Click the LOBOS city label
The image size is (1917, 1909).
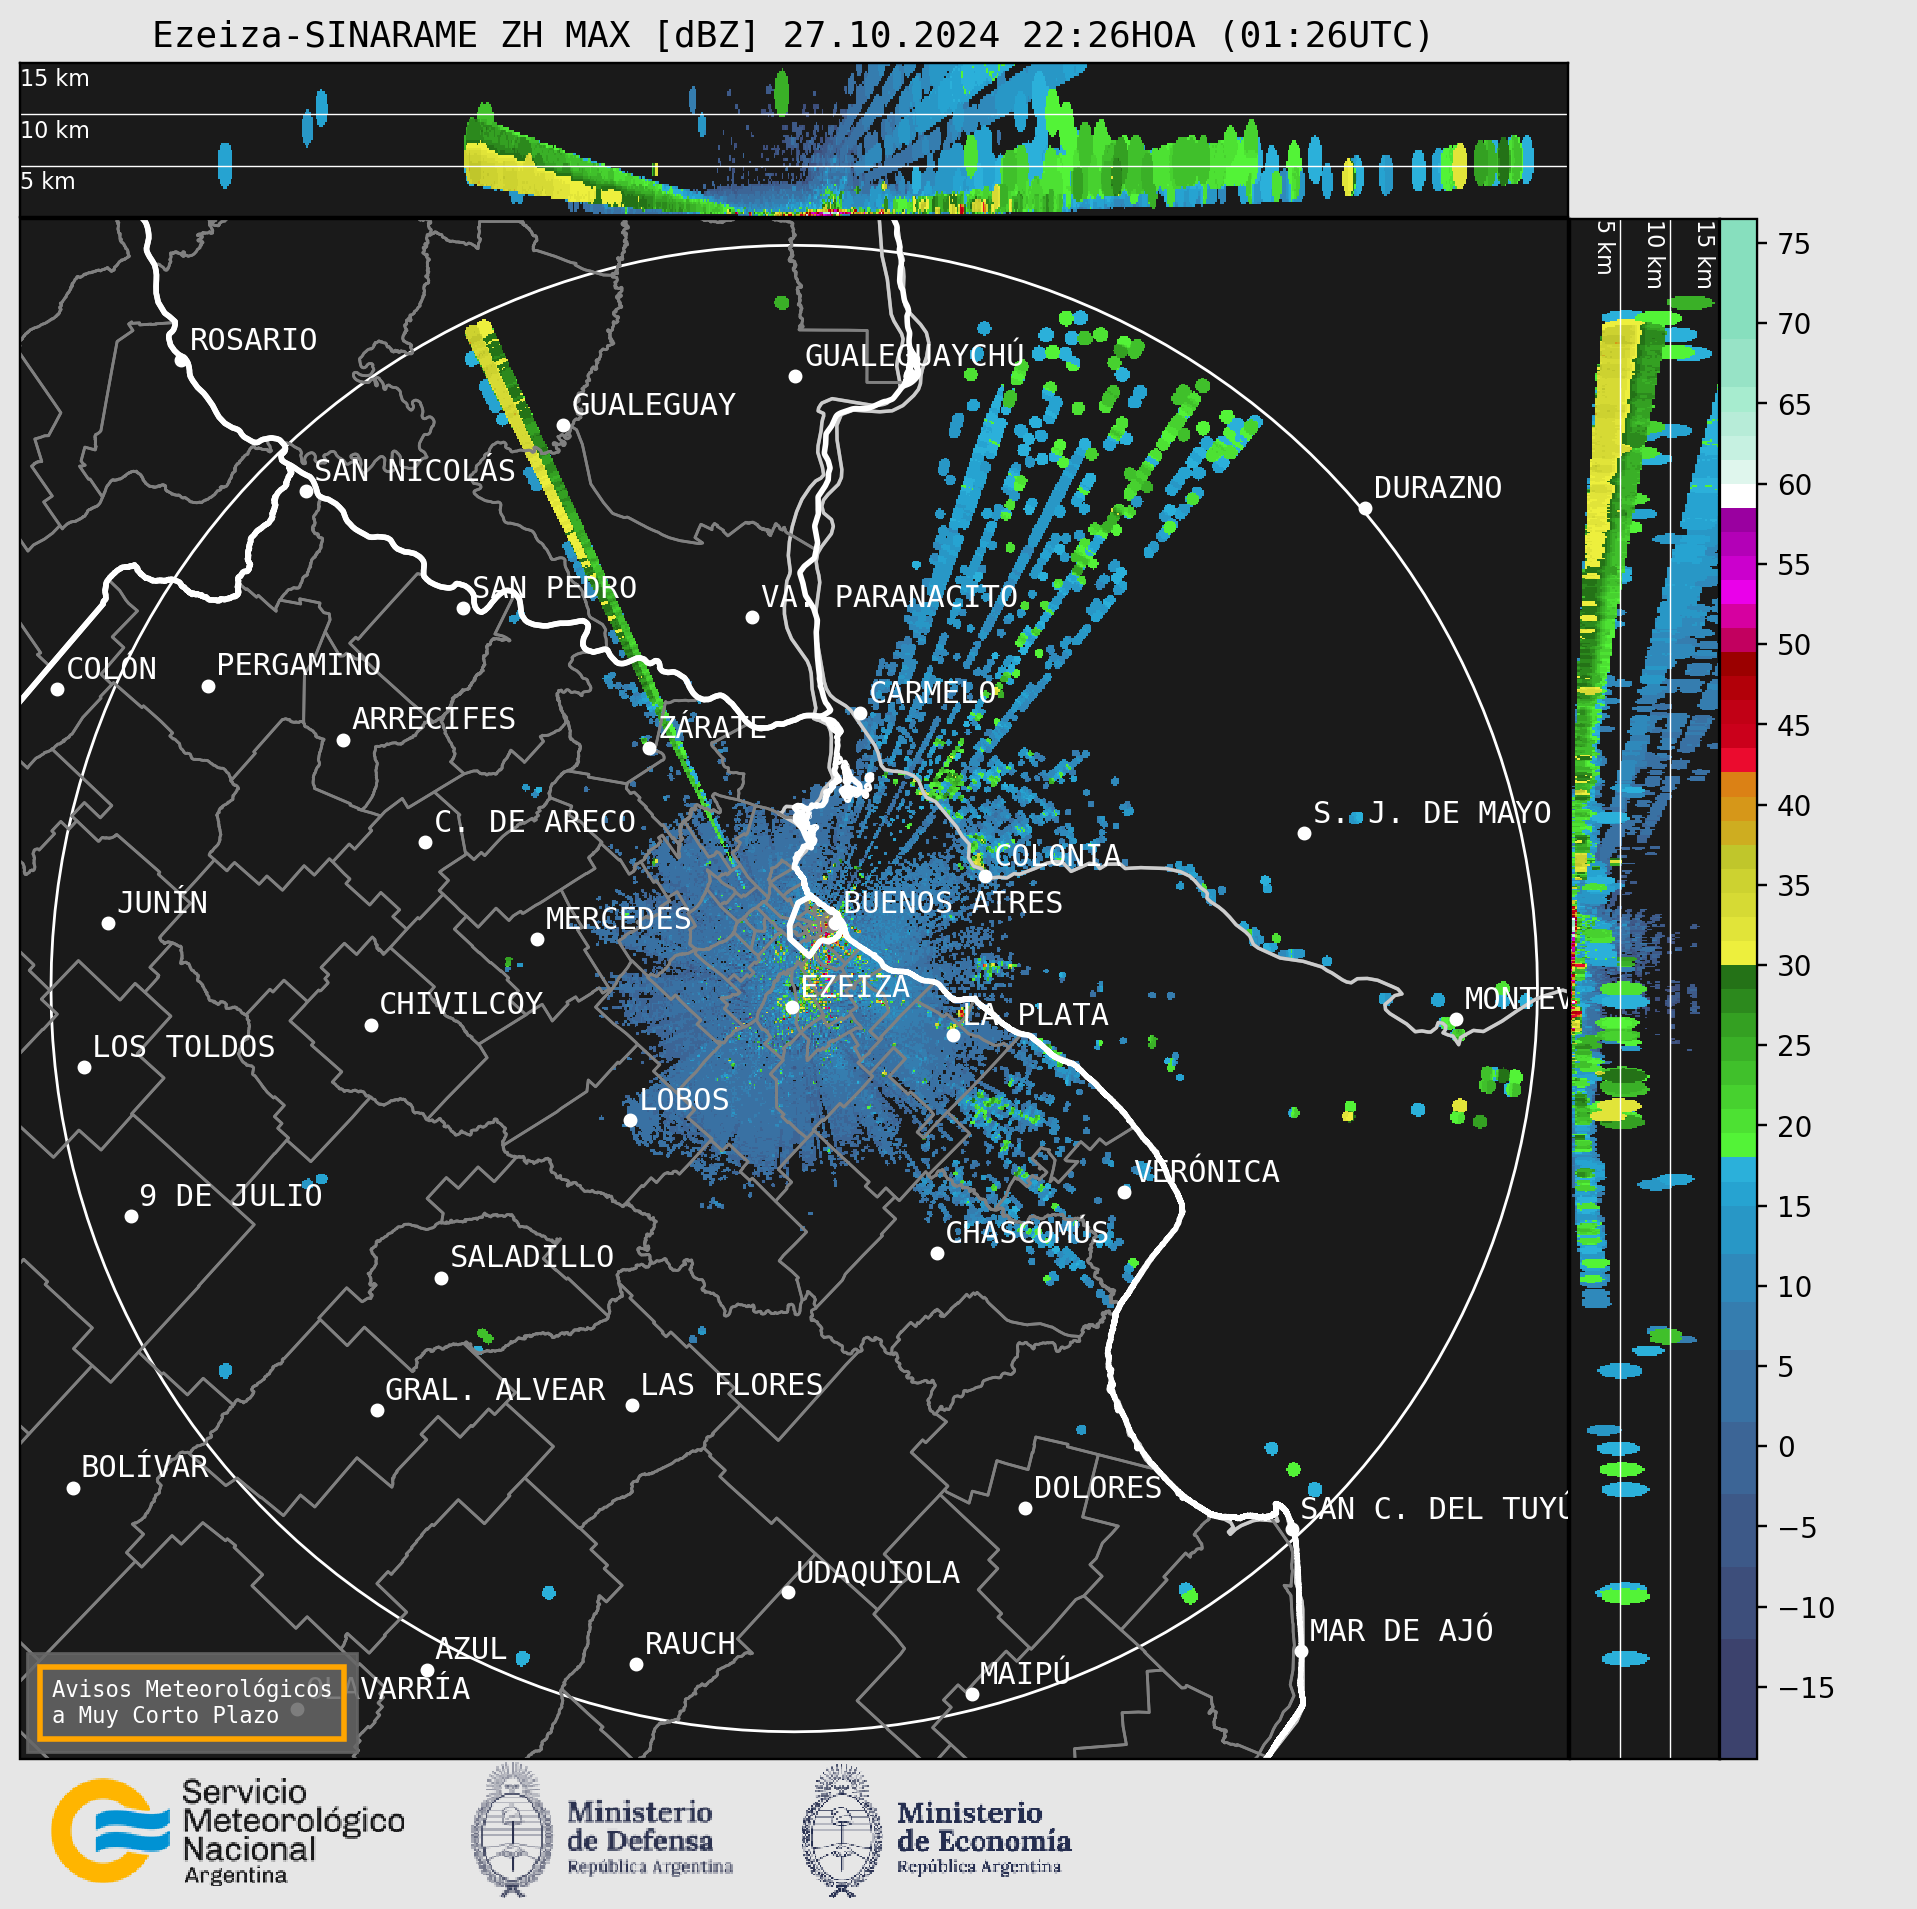[685, 1100]
